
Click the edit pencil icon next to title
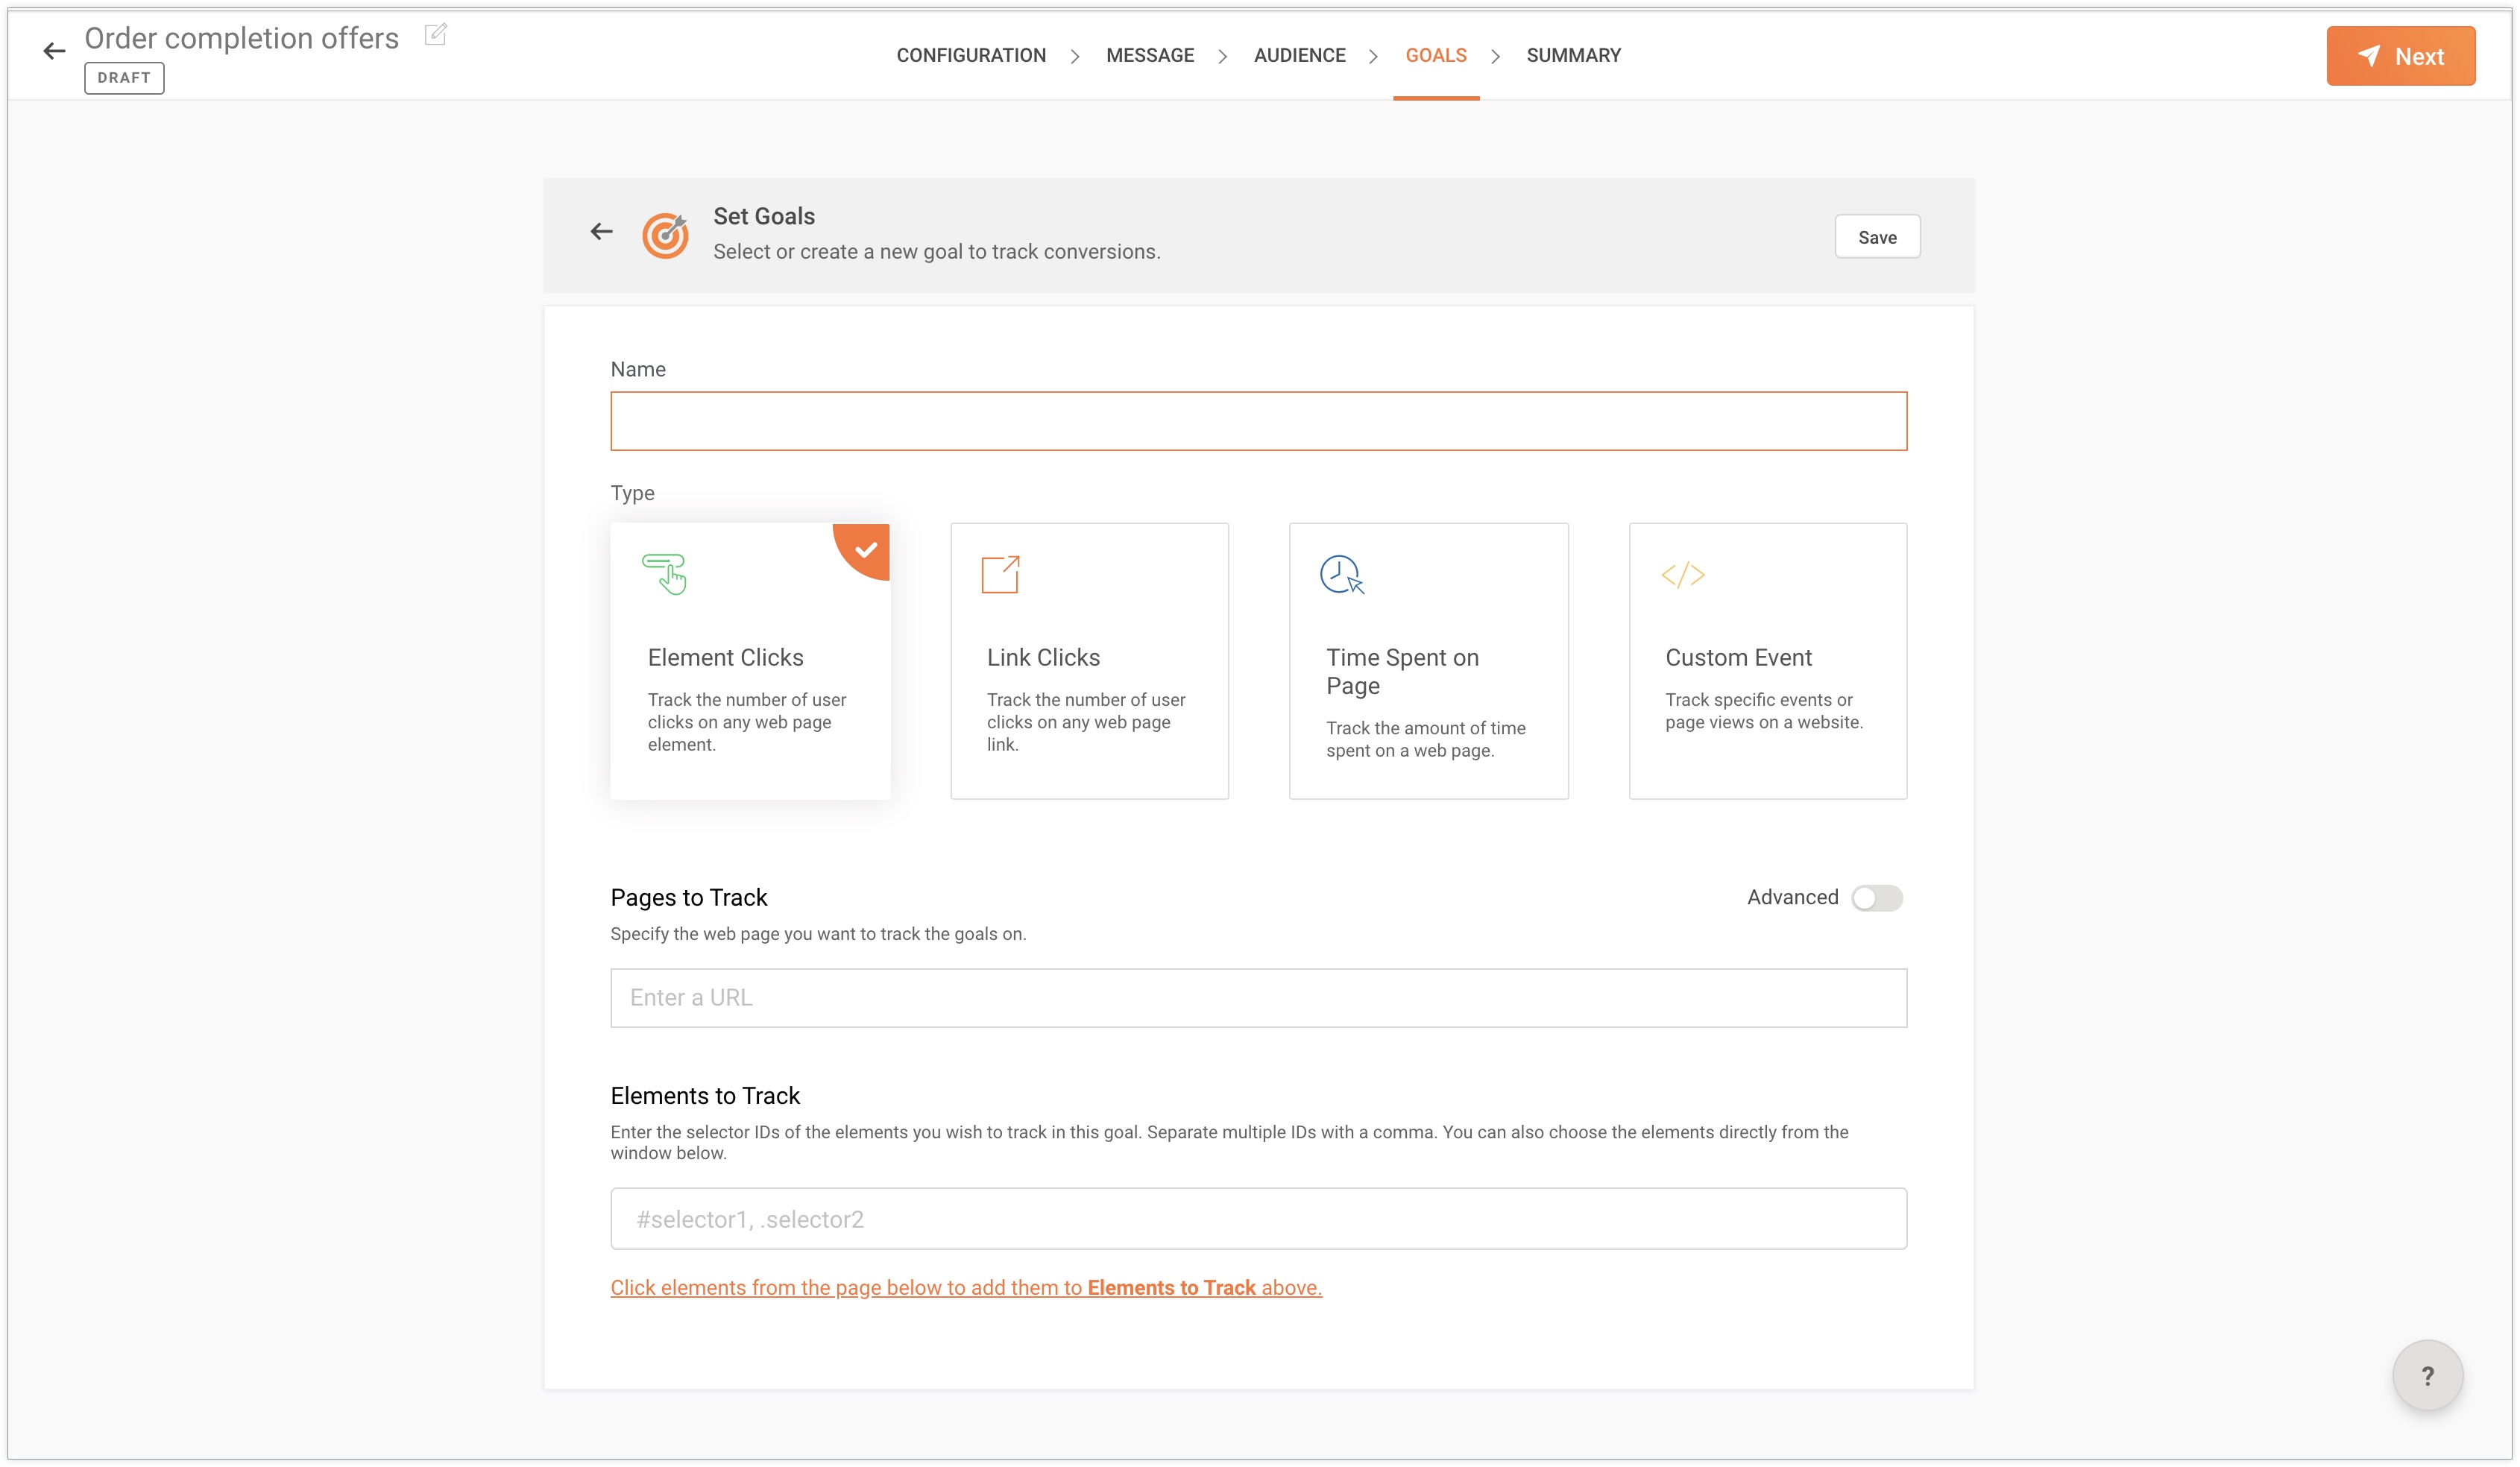pyautogui.click(x=435, y=36)
